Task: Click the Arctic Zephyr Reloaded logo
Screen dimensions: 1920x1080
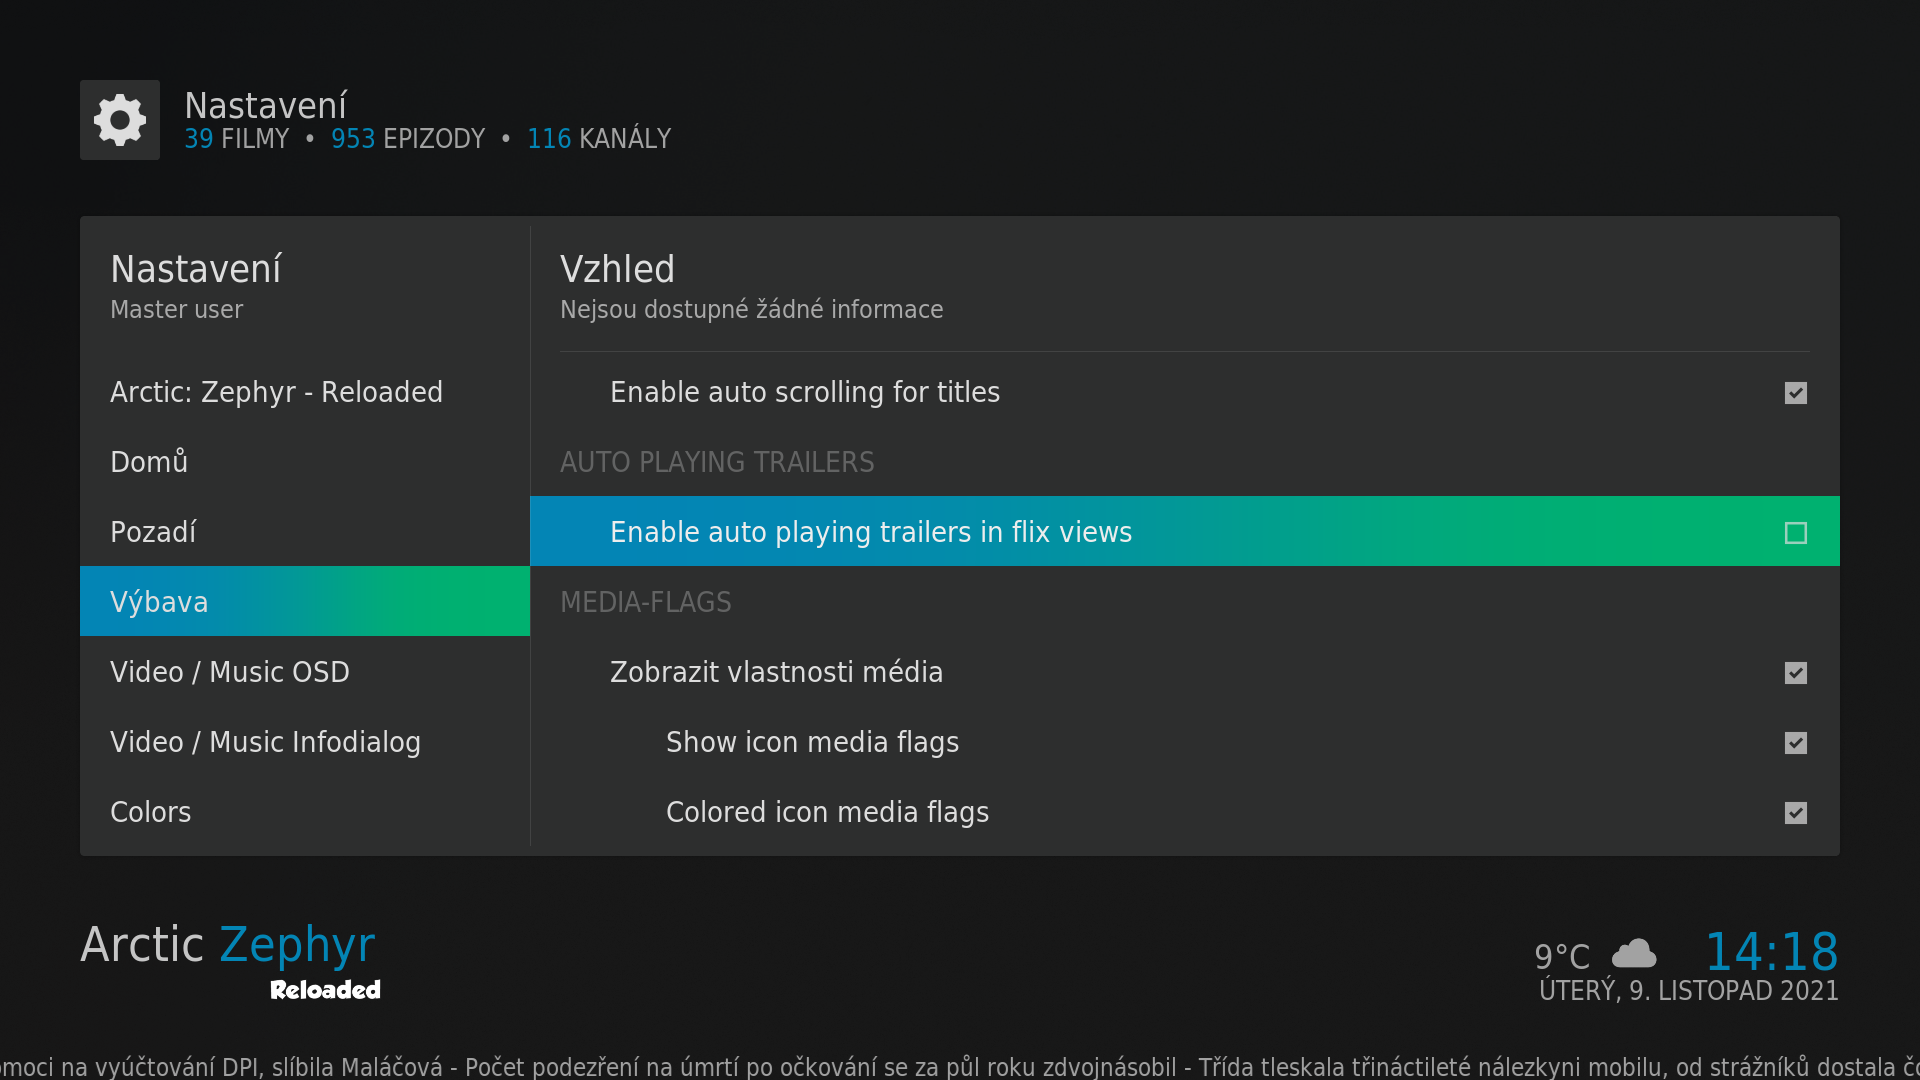Action: (x=230, y=958)
